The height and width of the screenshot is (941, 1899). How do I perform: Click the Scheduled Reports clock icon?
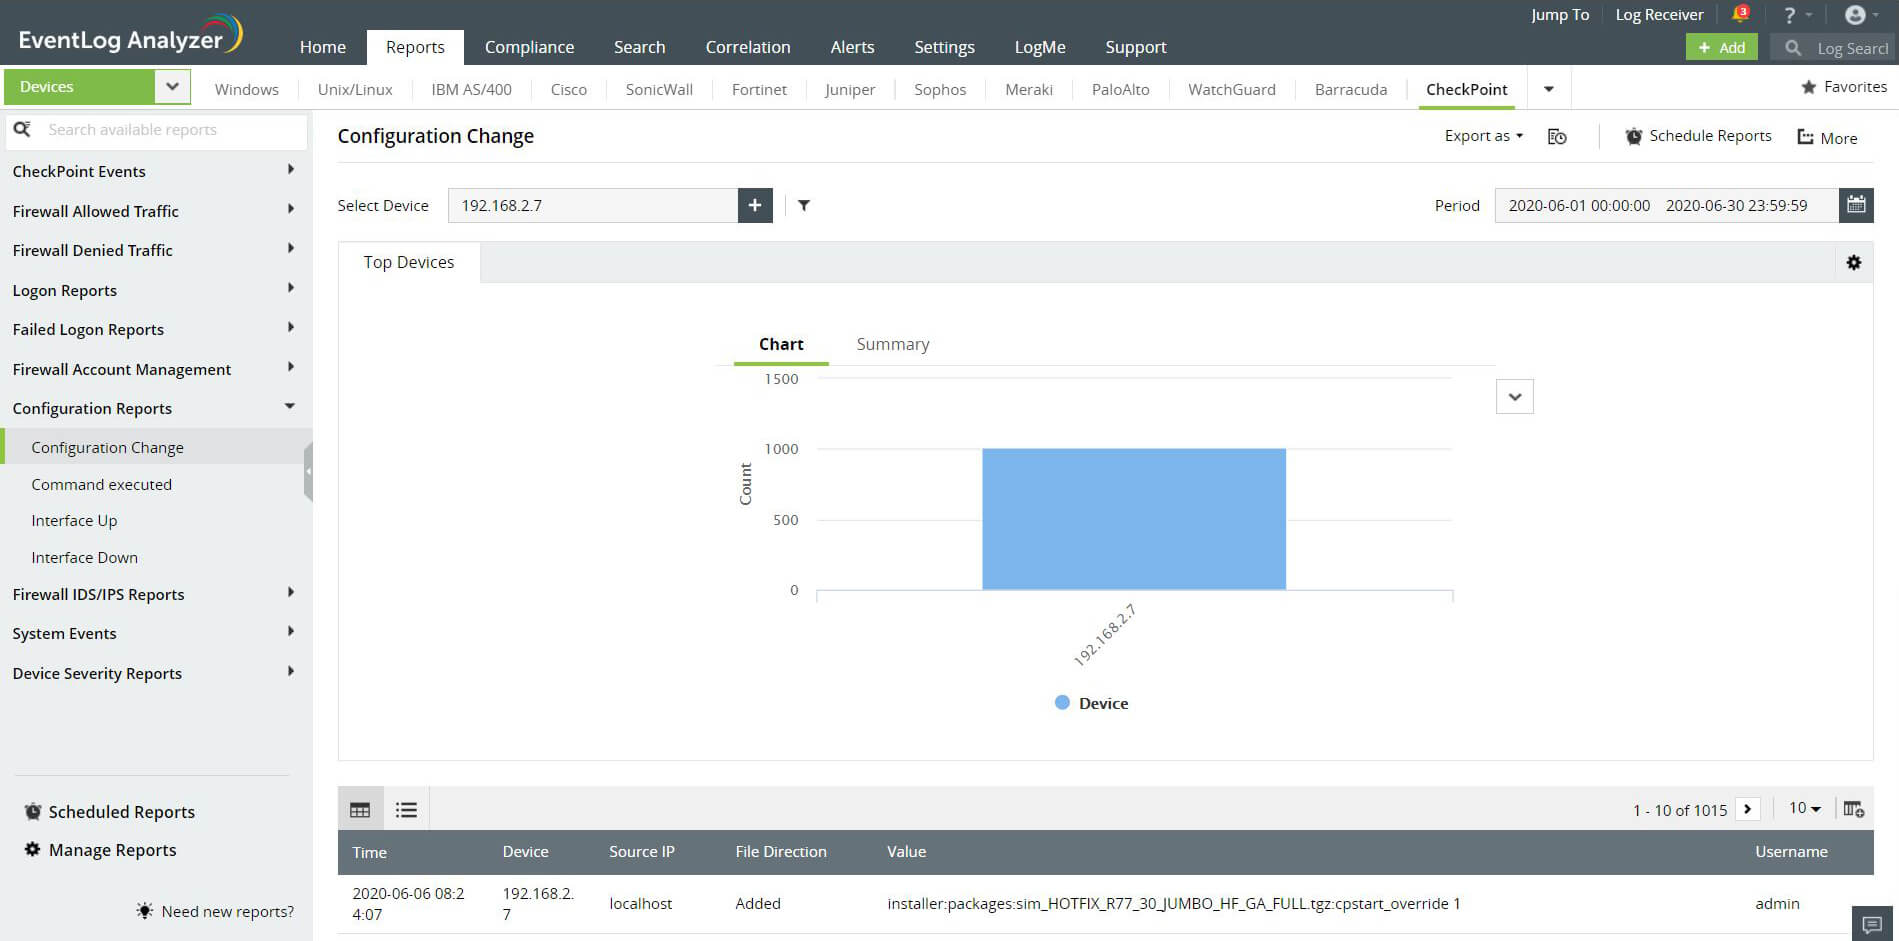point(33,811)
